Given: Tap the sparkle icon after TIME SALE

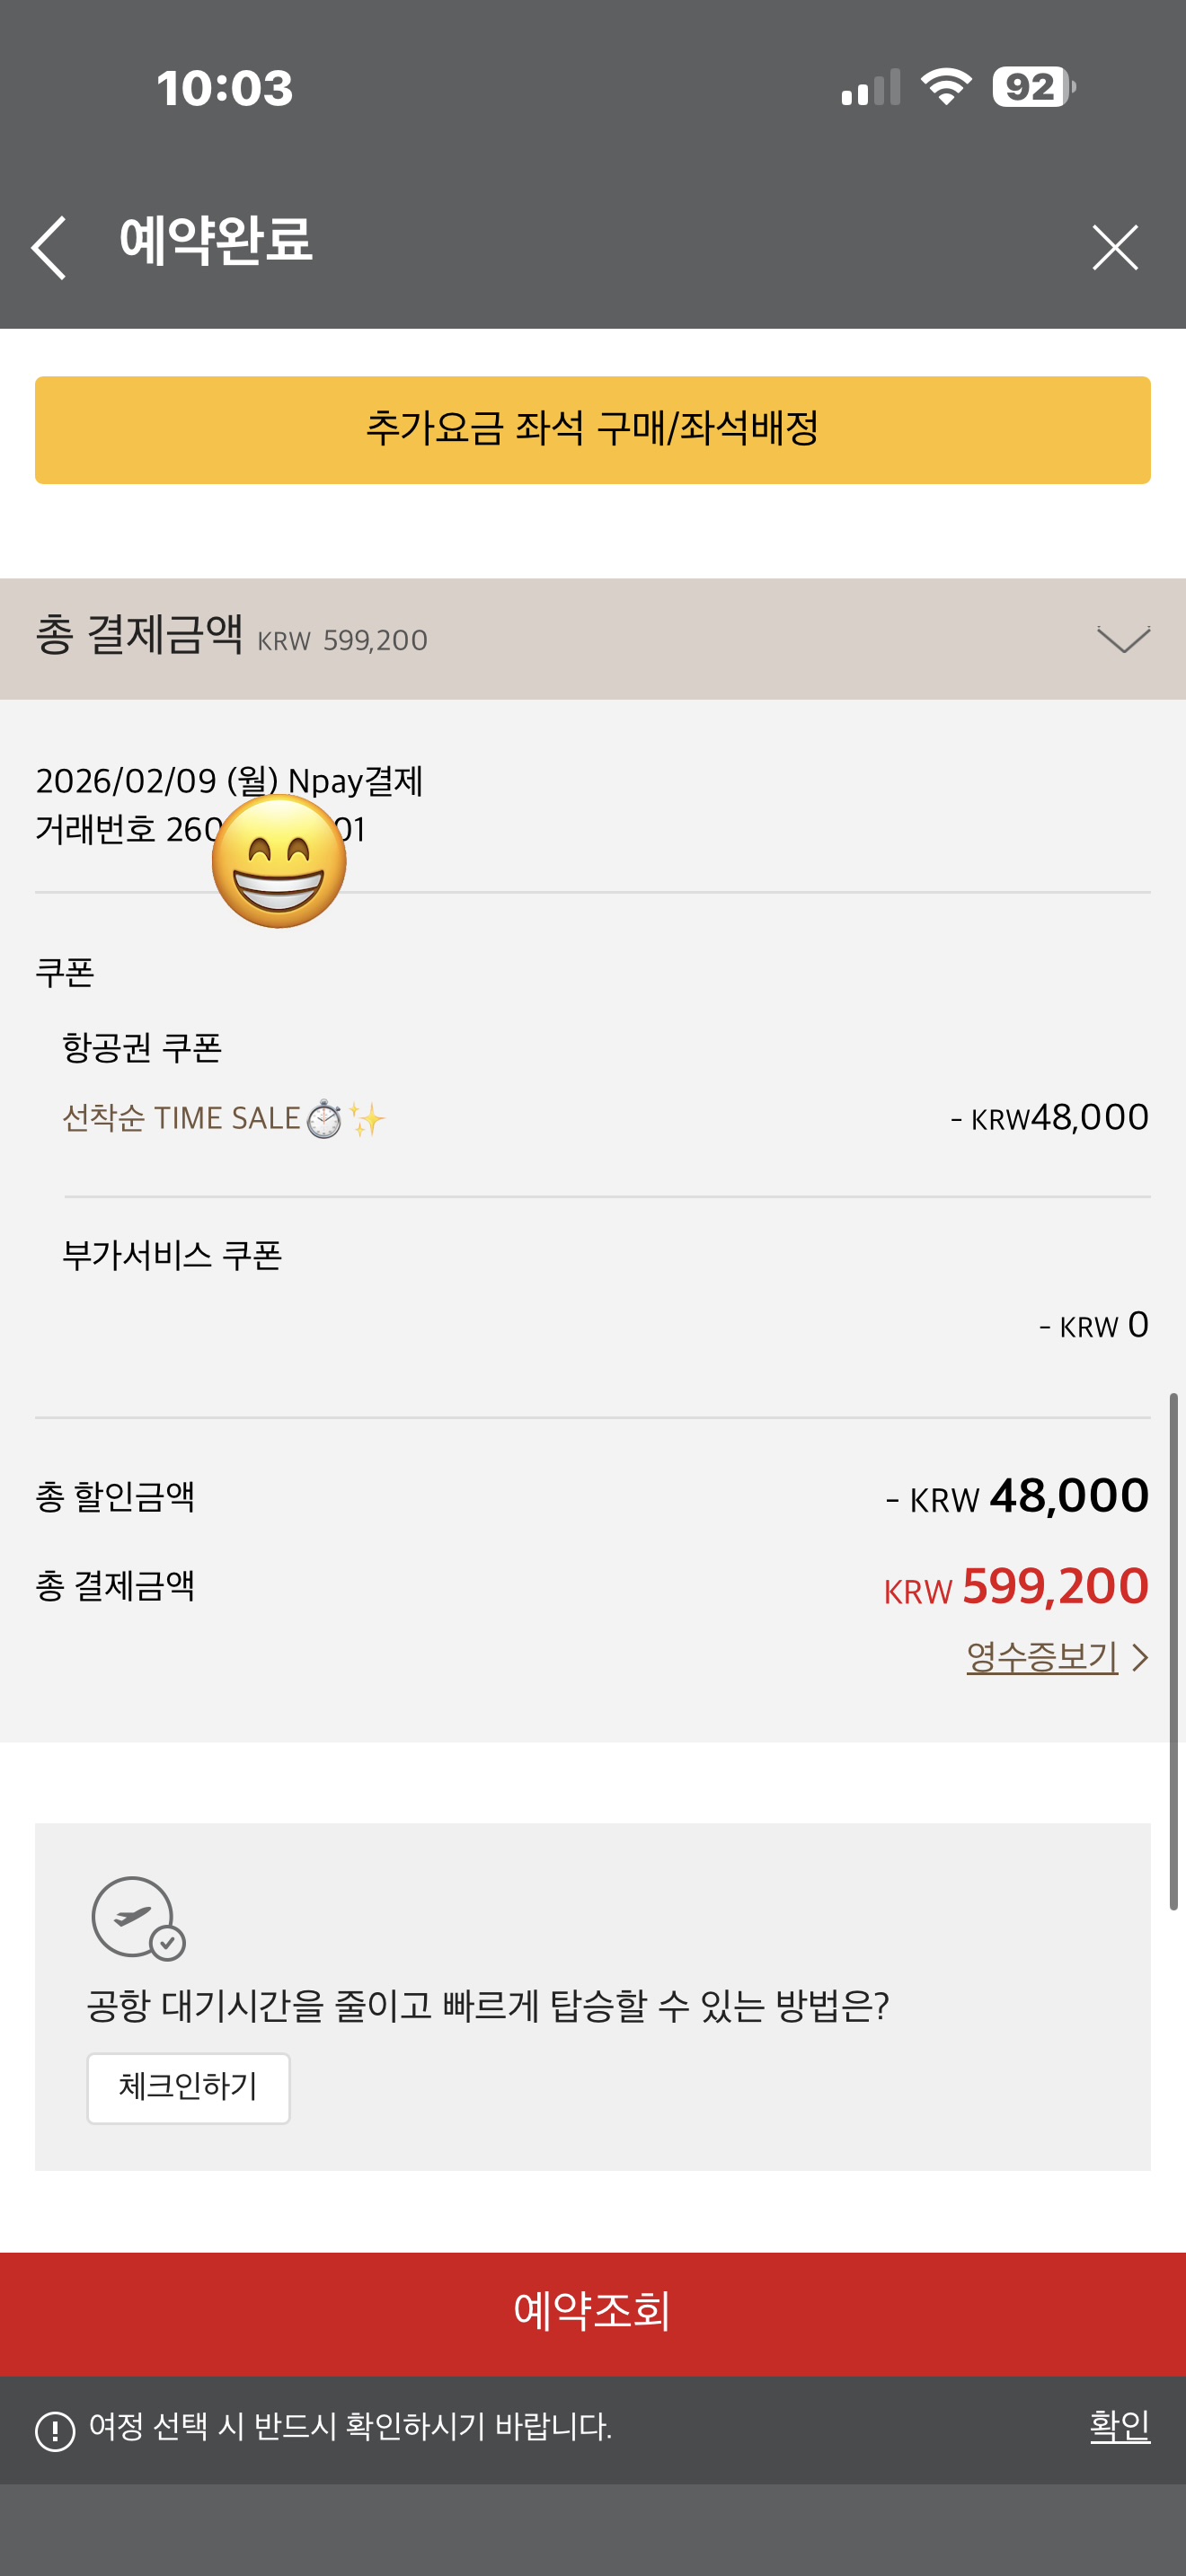Looking at the screenshot, I should [x=366, y=1119].
